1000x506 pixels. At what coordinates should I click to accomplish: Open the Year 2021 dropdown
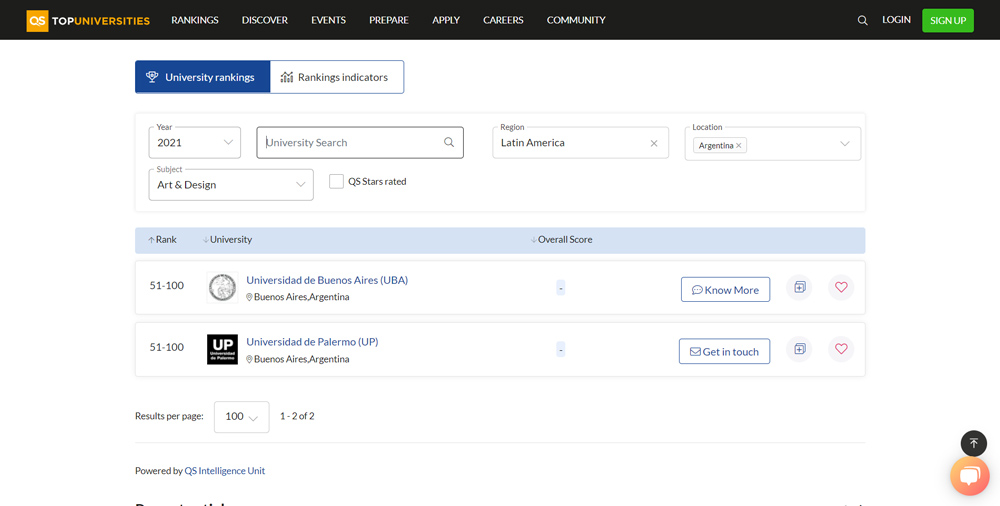coord(195,142)
